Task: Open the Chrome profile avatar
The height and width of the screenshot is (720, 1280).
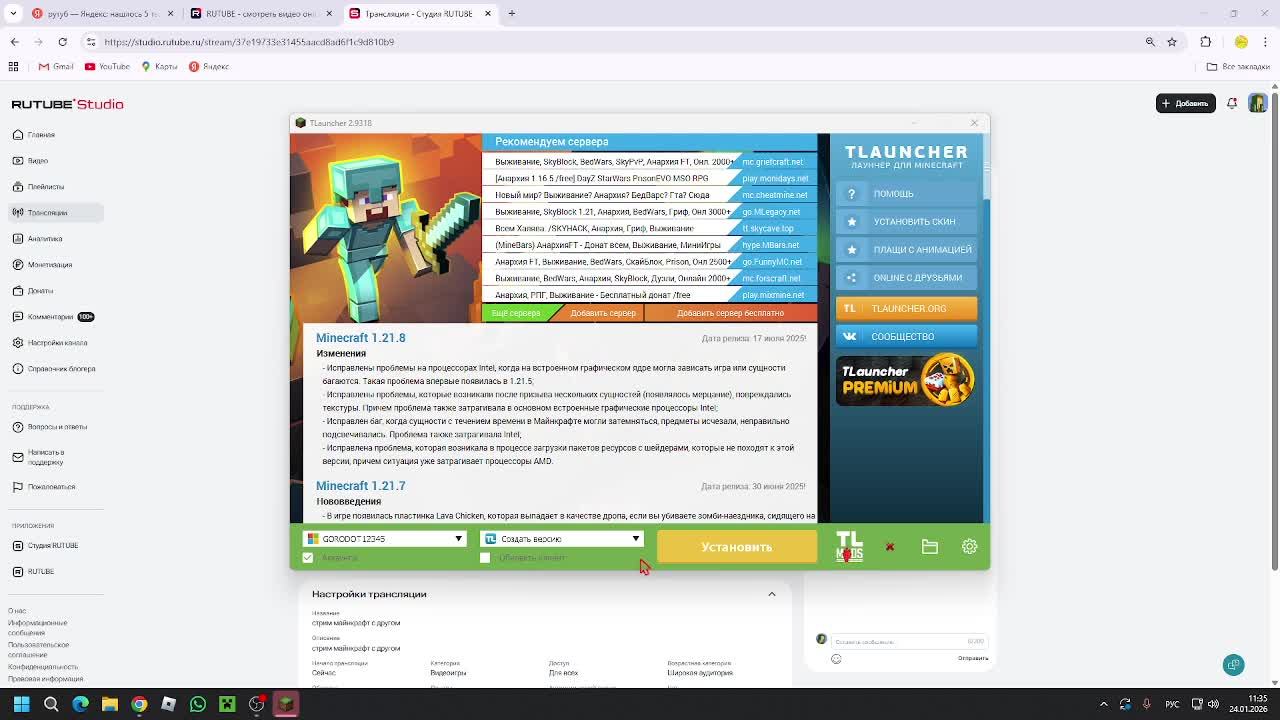Action: pos(1241,42)
